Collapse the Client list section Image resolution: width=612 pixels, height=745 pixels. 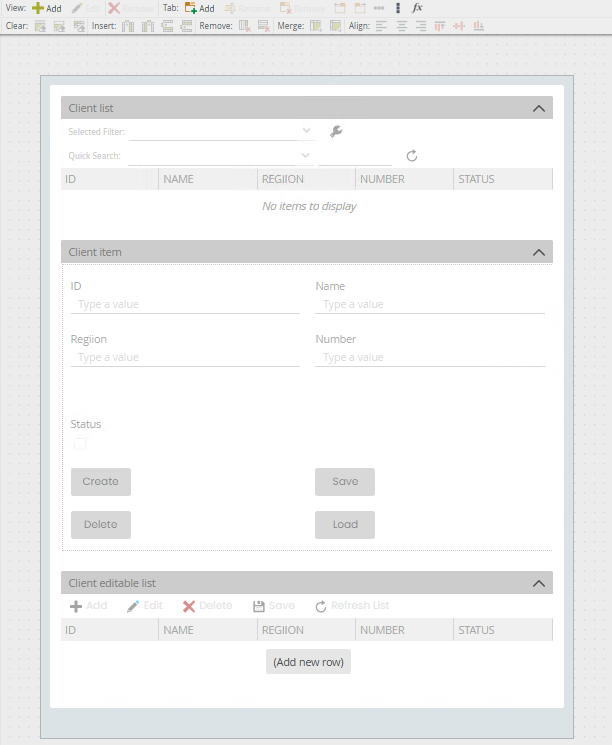(539, 108)
